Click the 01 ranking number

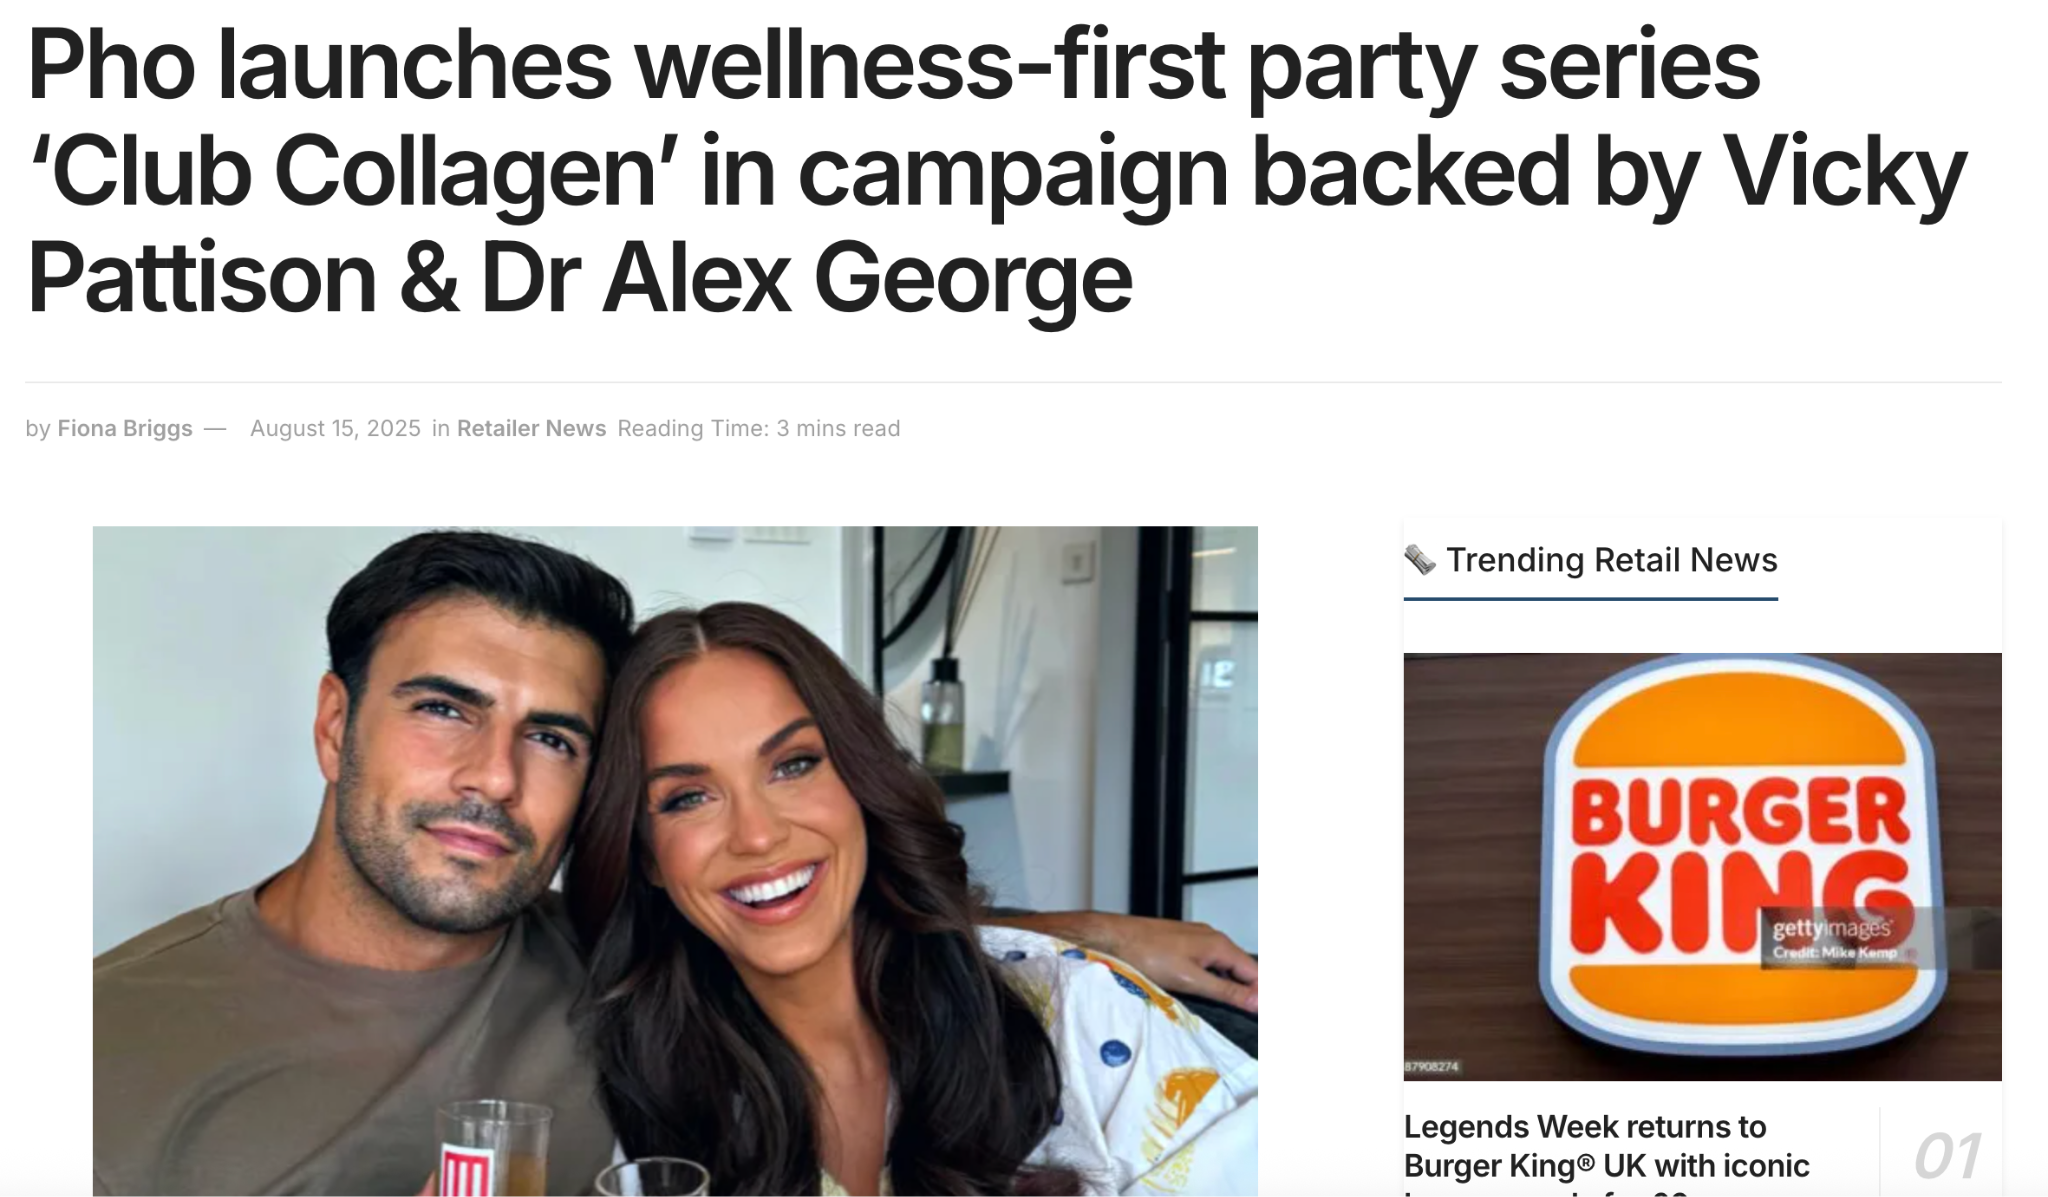coord(1946,1156)
